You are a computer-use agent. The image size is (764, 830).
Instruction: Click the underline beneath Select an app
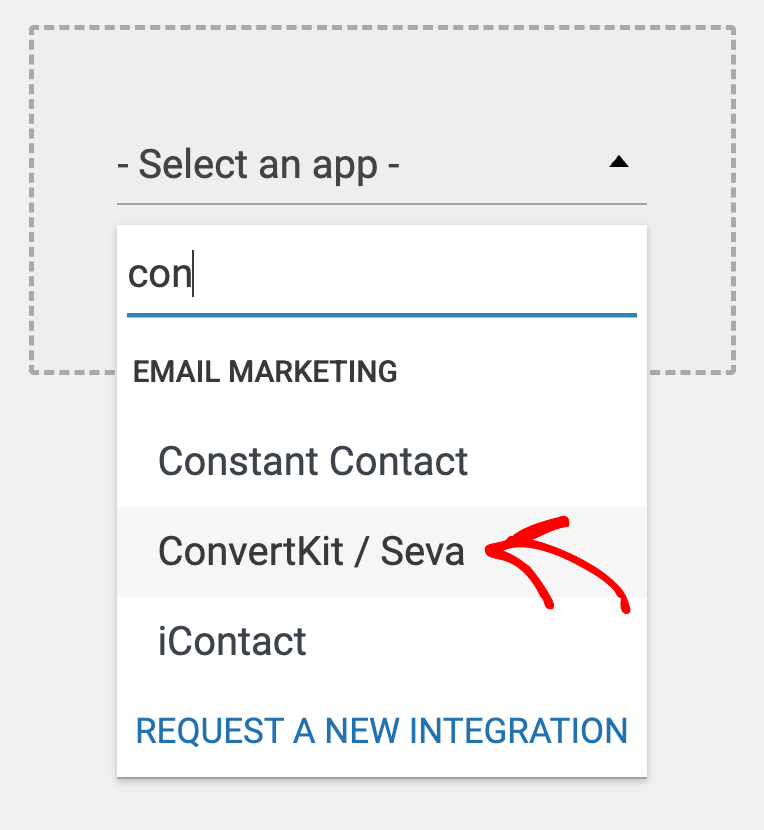point(381,204)
